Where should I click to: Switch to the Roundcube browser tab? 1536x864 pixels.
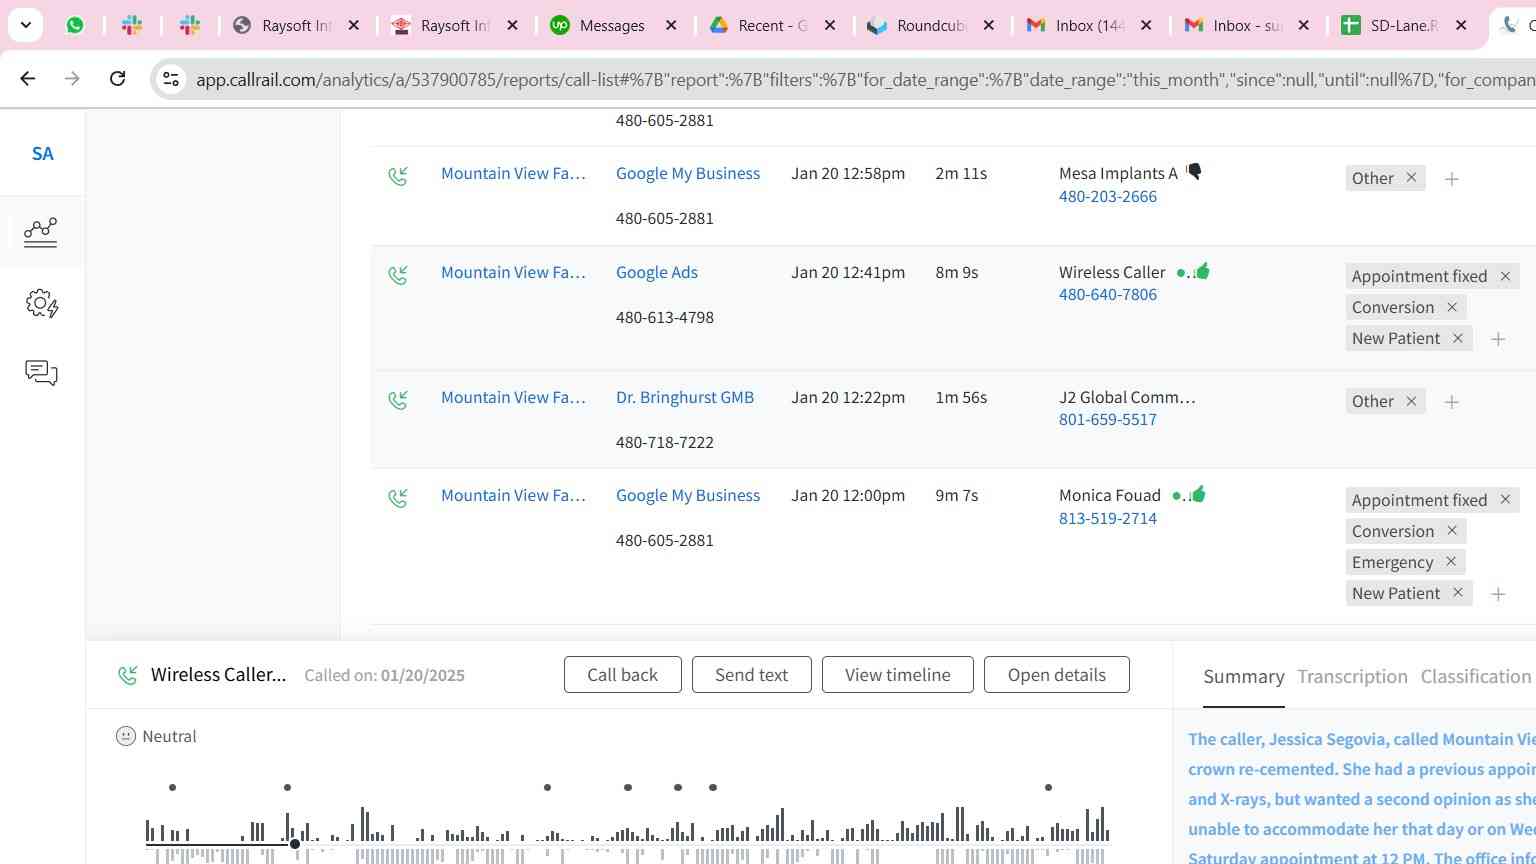[930, 25]
